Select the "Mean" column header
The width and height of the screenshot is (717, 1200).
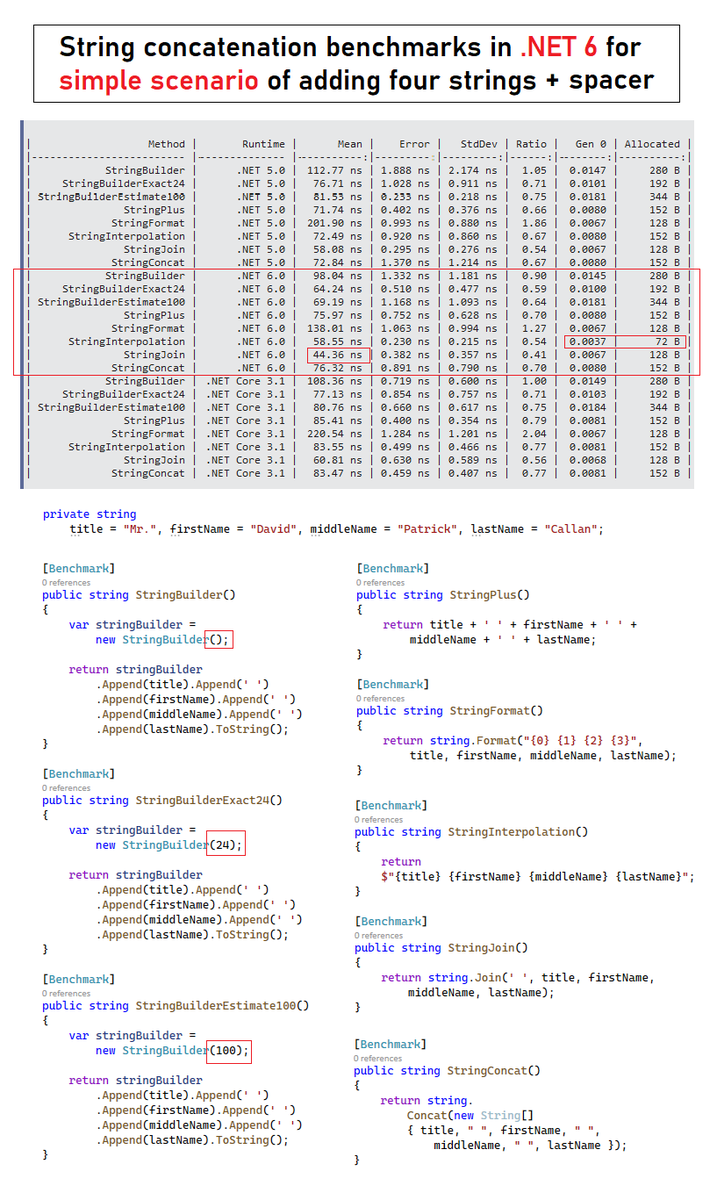[x=350, y=144]
